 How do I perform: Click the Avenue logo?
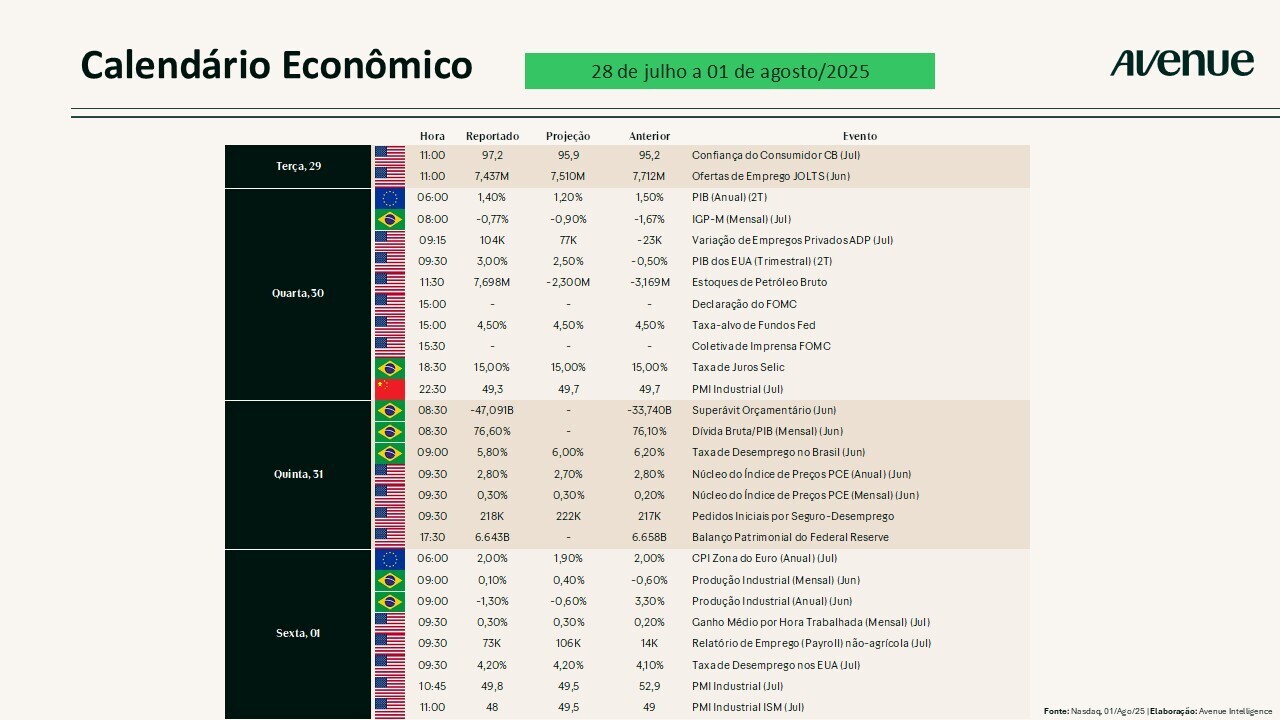point(1181,63)
